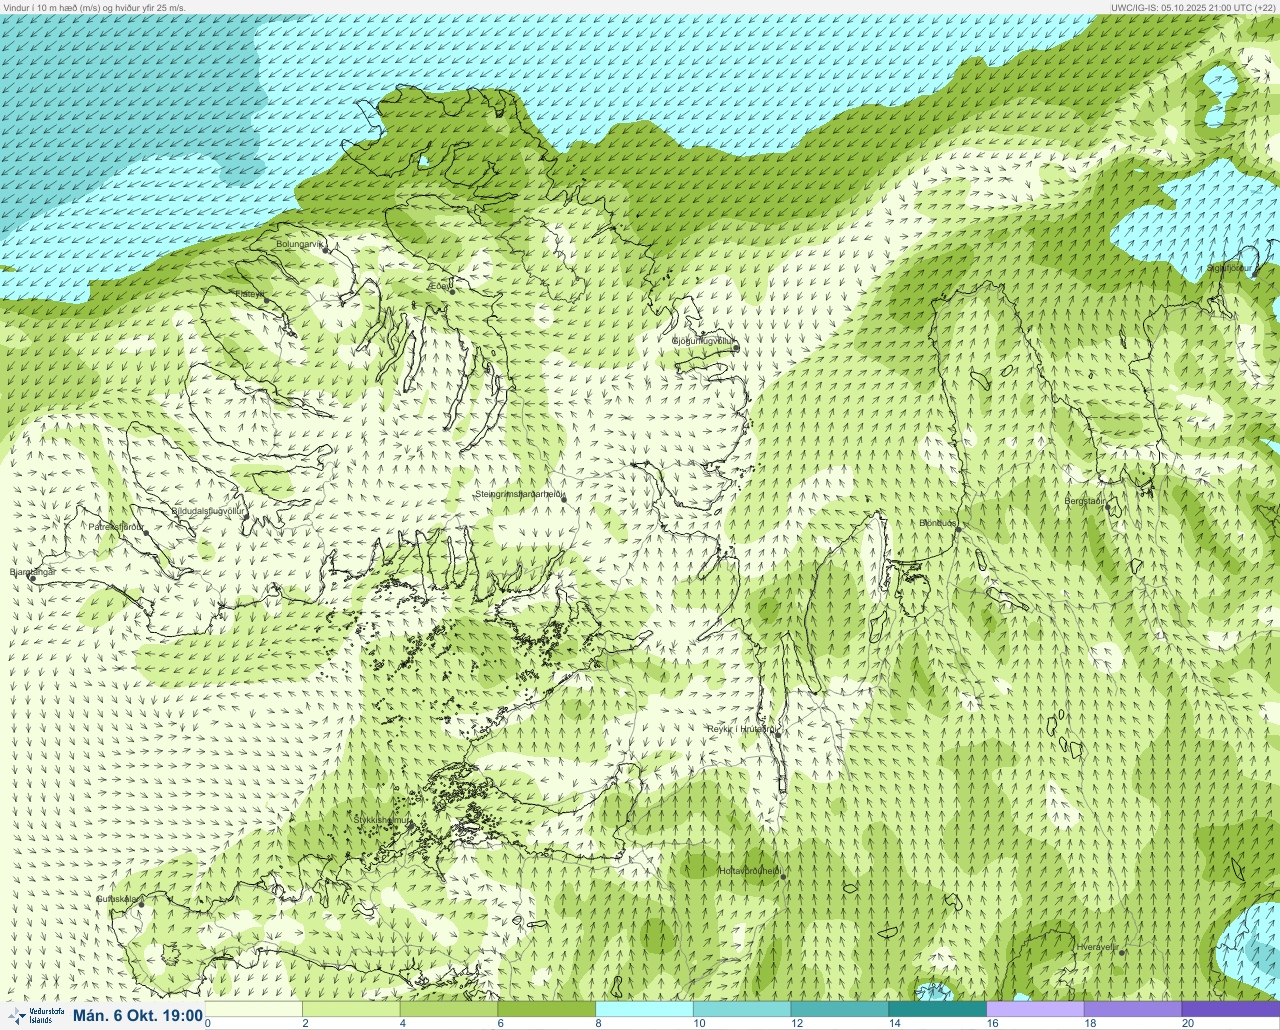This screenshot has width=1280, height=1030.
Task: Click the 2–4 m/s light green legend swatch
Action: pyautogui.click(x=352, y=1009)
